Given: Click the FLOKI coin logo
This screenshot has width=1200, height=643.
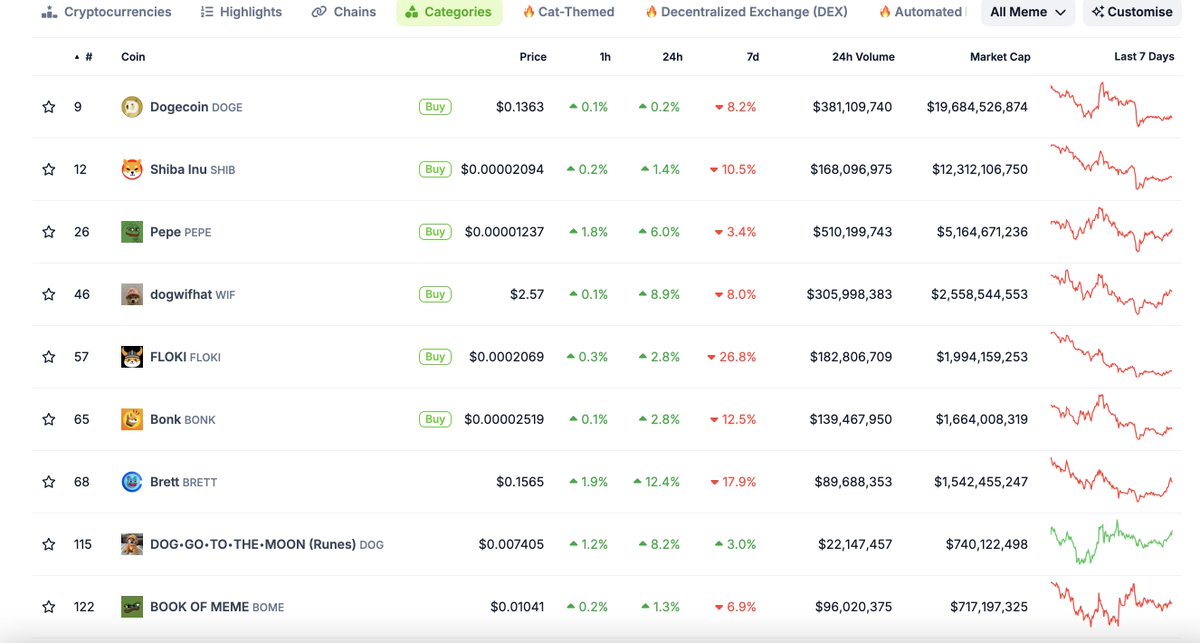Looking at the screenshot, I should (132, 357).
